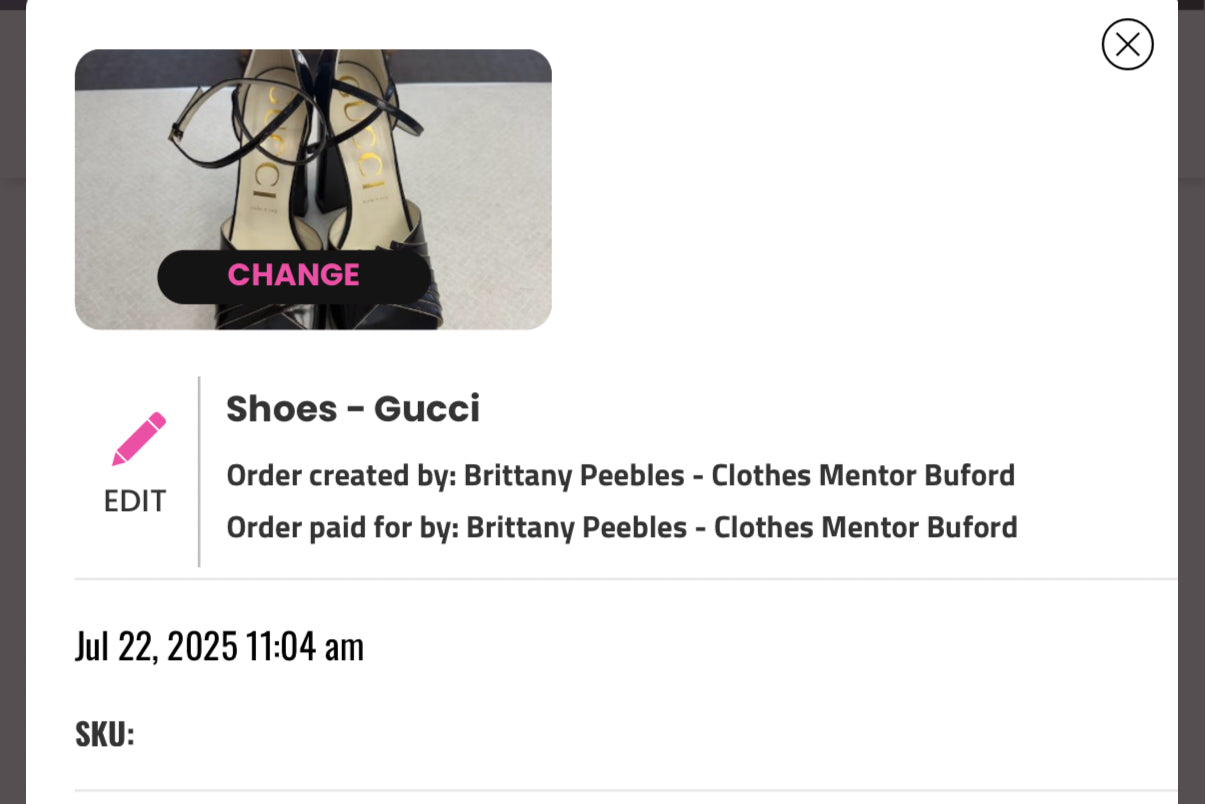Click "Clothes Mentor Buford" in paid-for line
1206x804 pixels.
coord(865,527)
